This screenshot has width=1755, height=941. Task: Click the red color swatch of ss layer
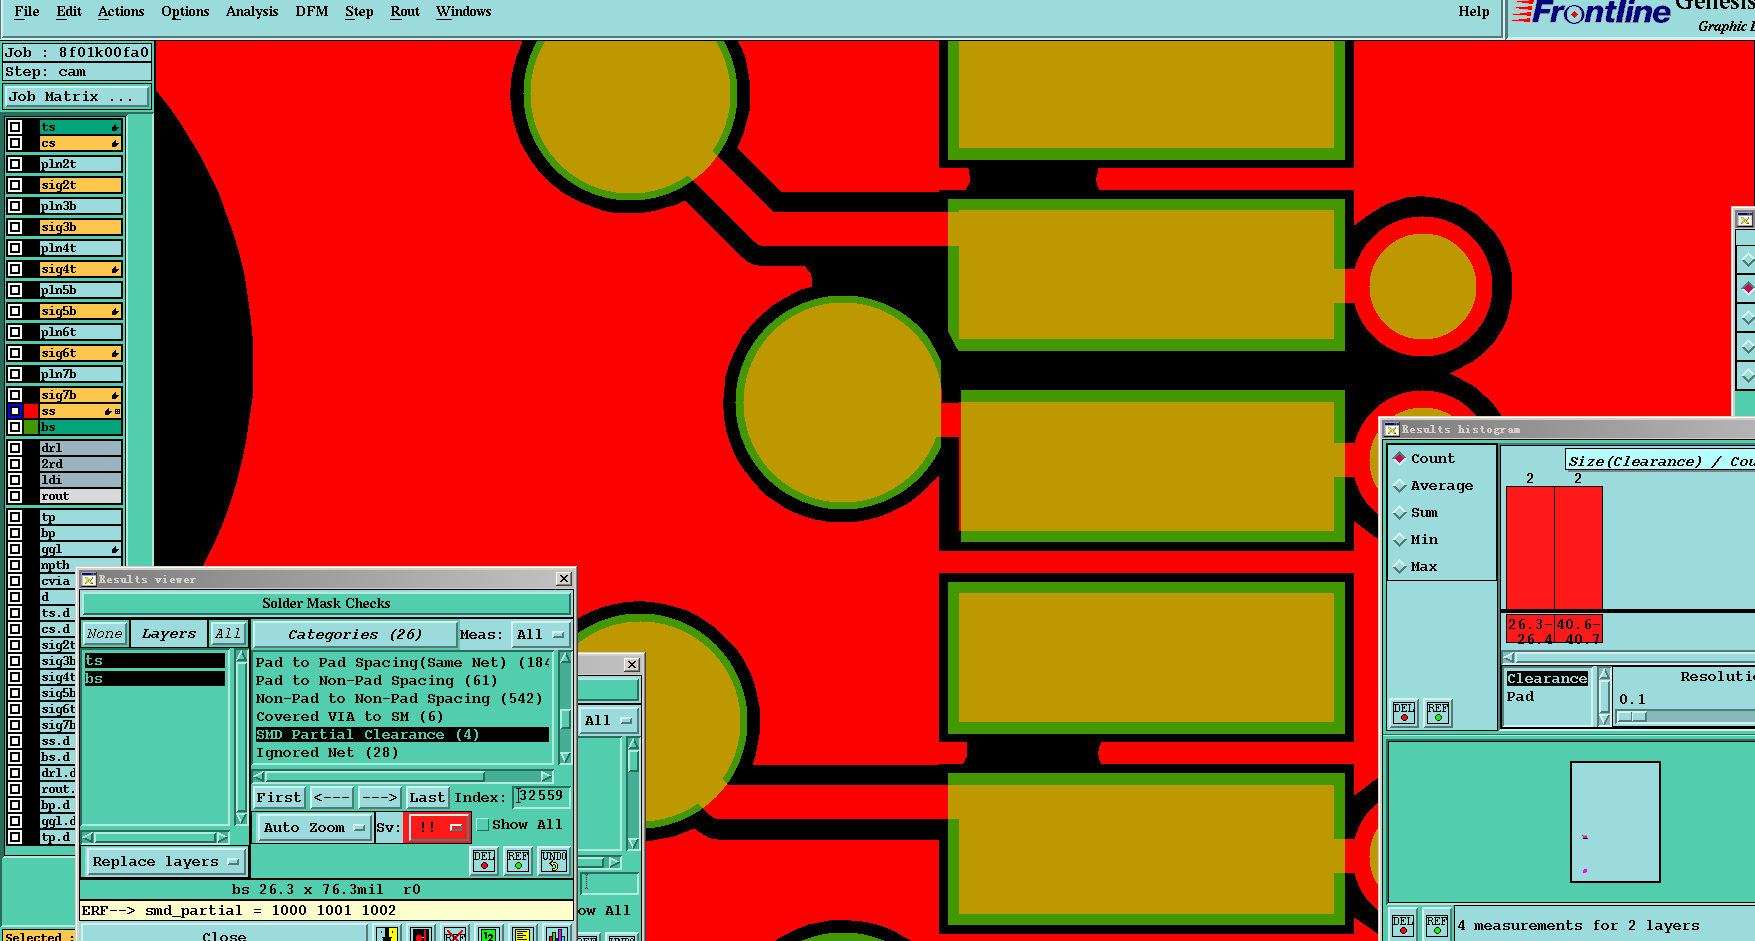click(x=31, y=411)
